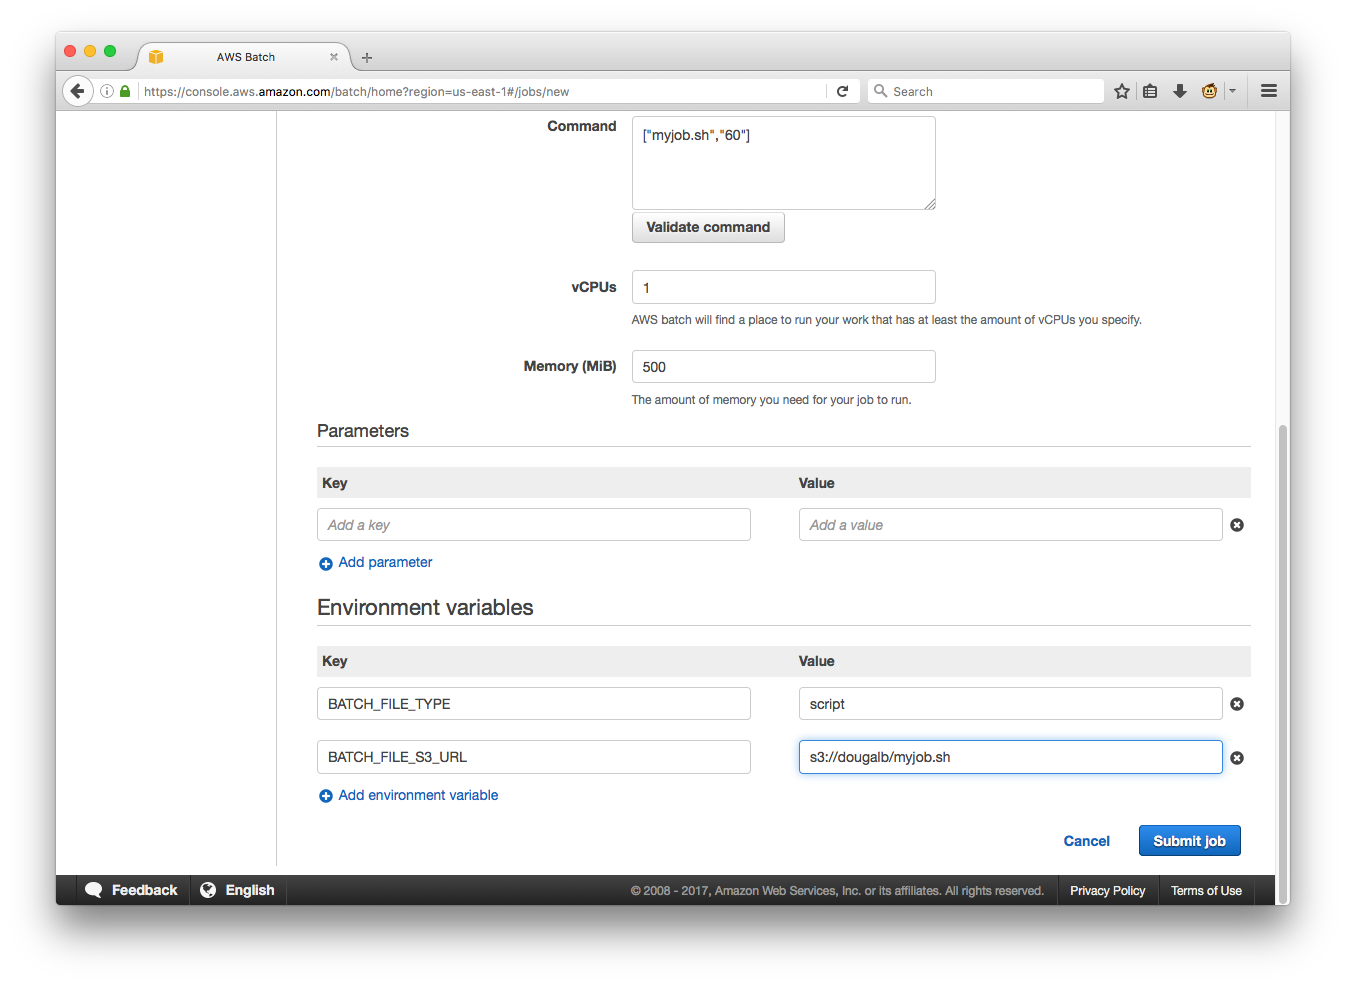Open the downloads arrow icon
The height and width of the screenshot is (985, 1346).
point(1180,91)
